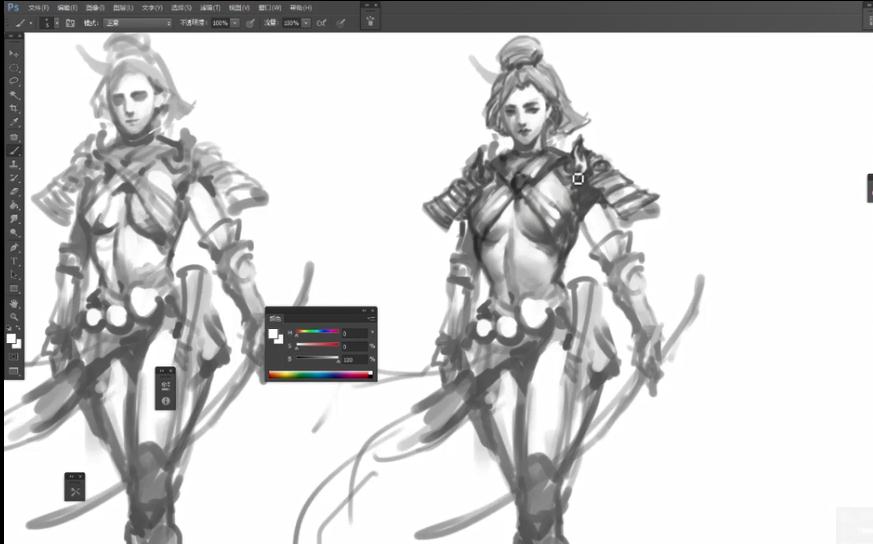Screen dimensions: 873x544
Task: Click the flow 100% input field
Action: (x=291, y=23)
